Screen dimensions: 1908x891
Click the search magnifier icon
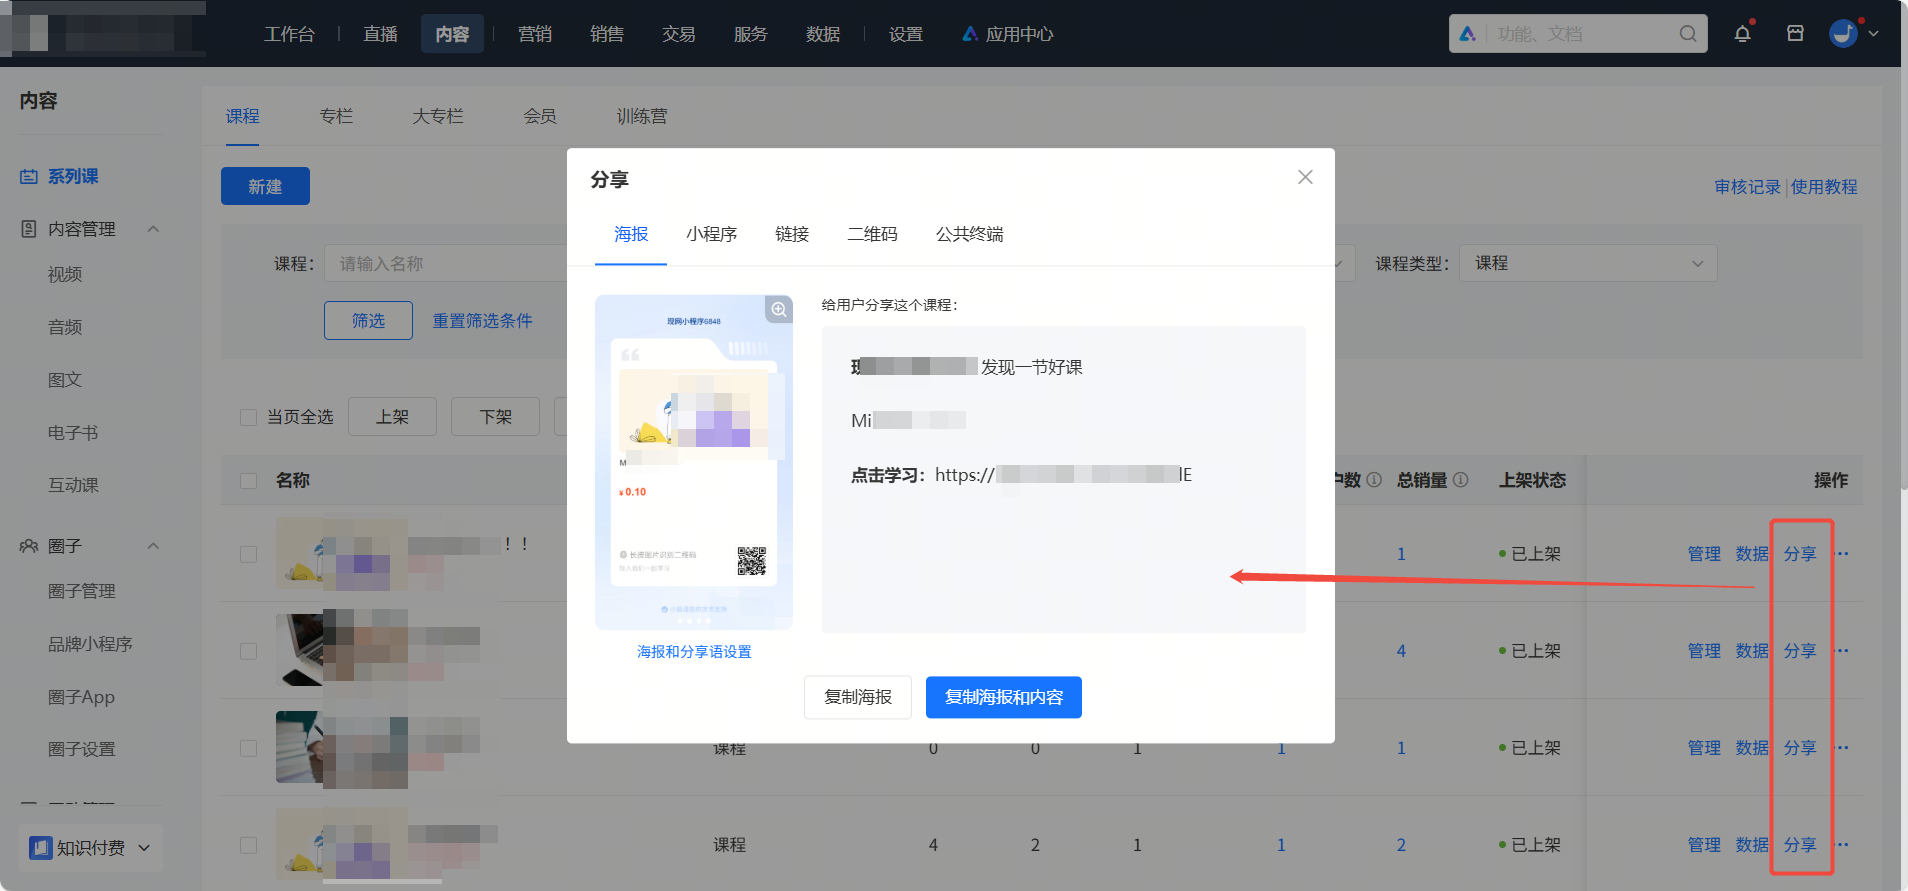click(1688, 34)
